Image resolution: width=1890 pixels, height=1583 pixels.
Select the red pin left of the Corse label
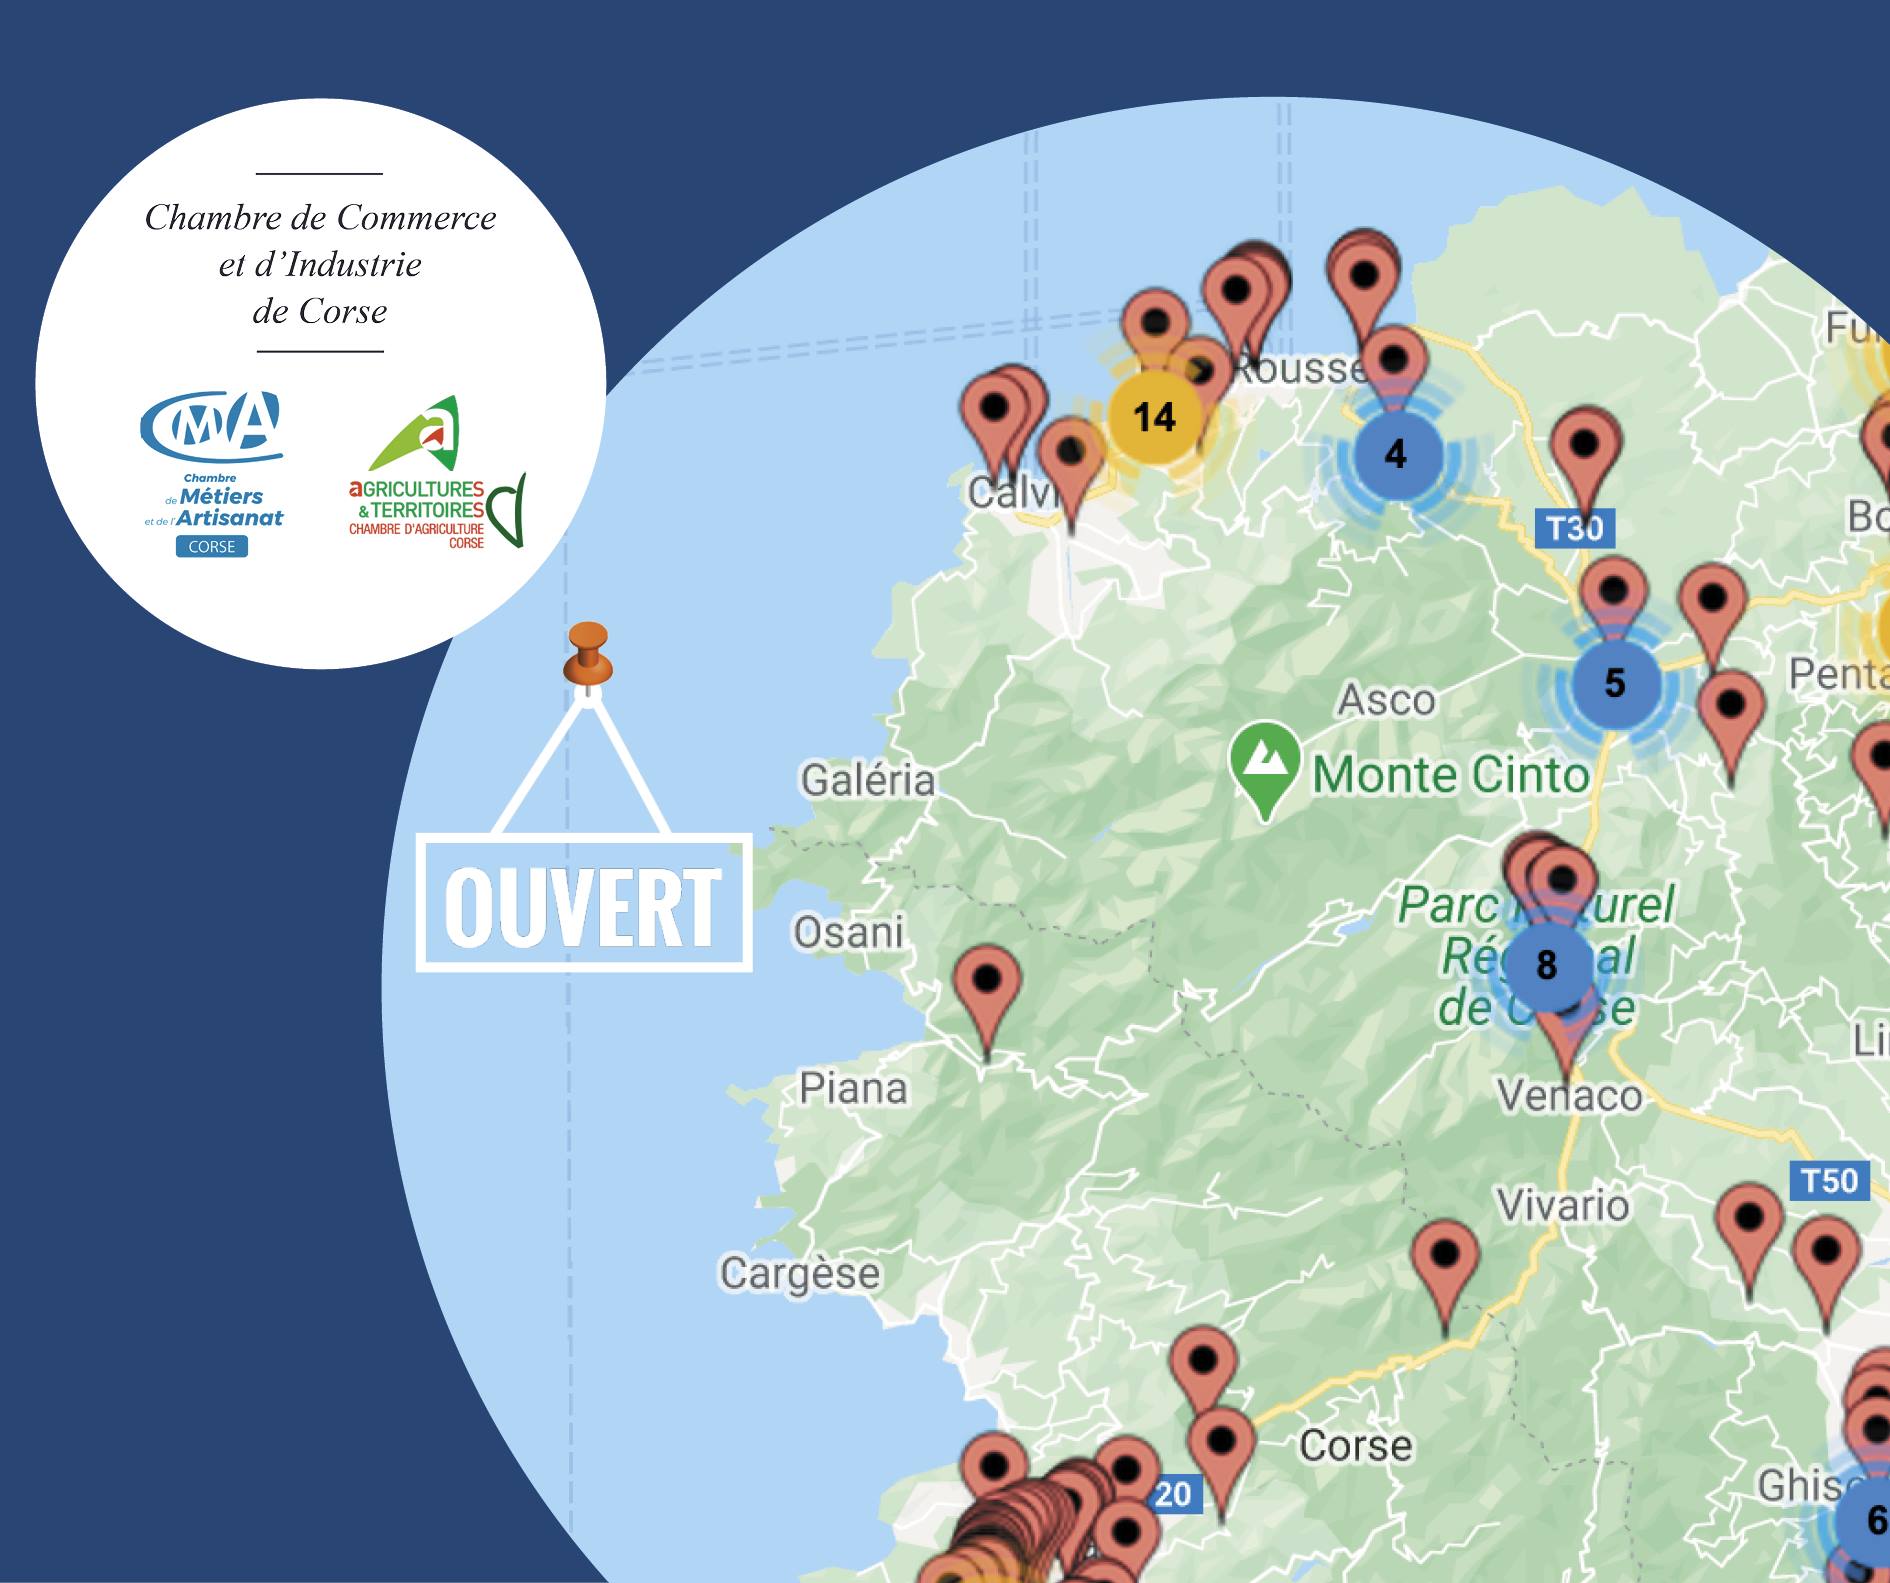tap(1221, 1466)
